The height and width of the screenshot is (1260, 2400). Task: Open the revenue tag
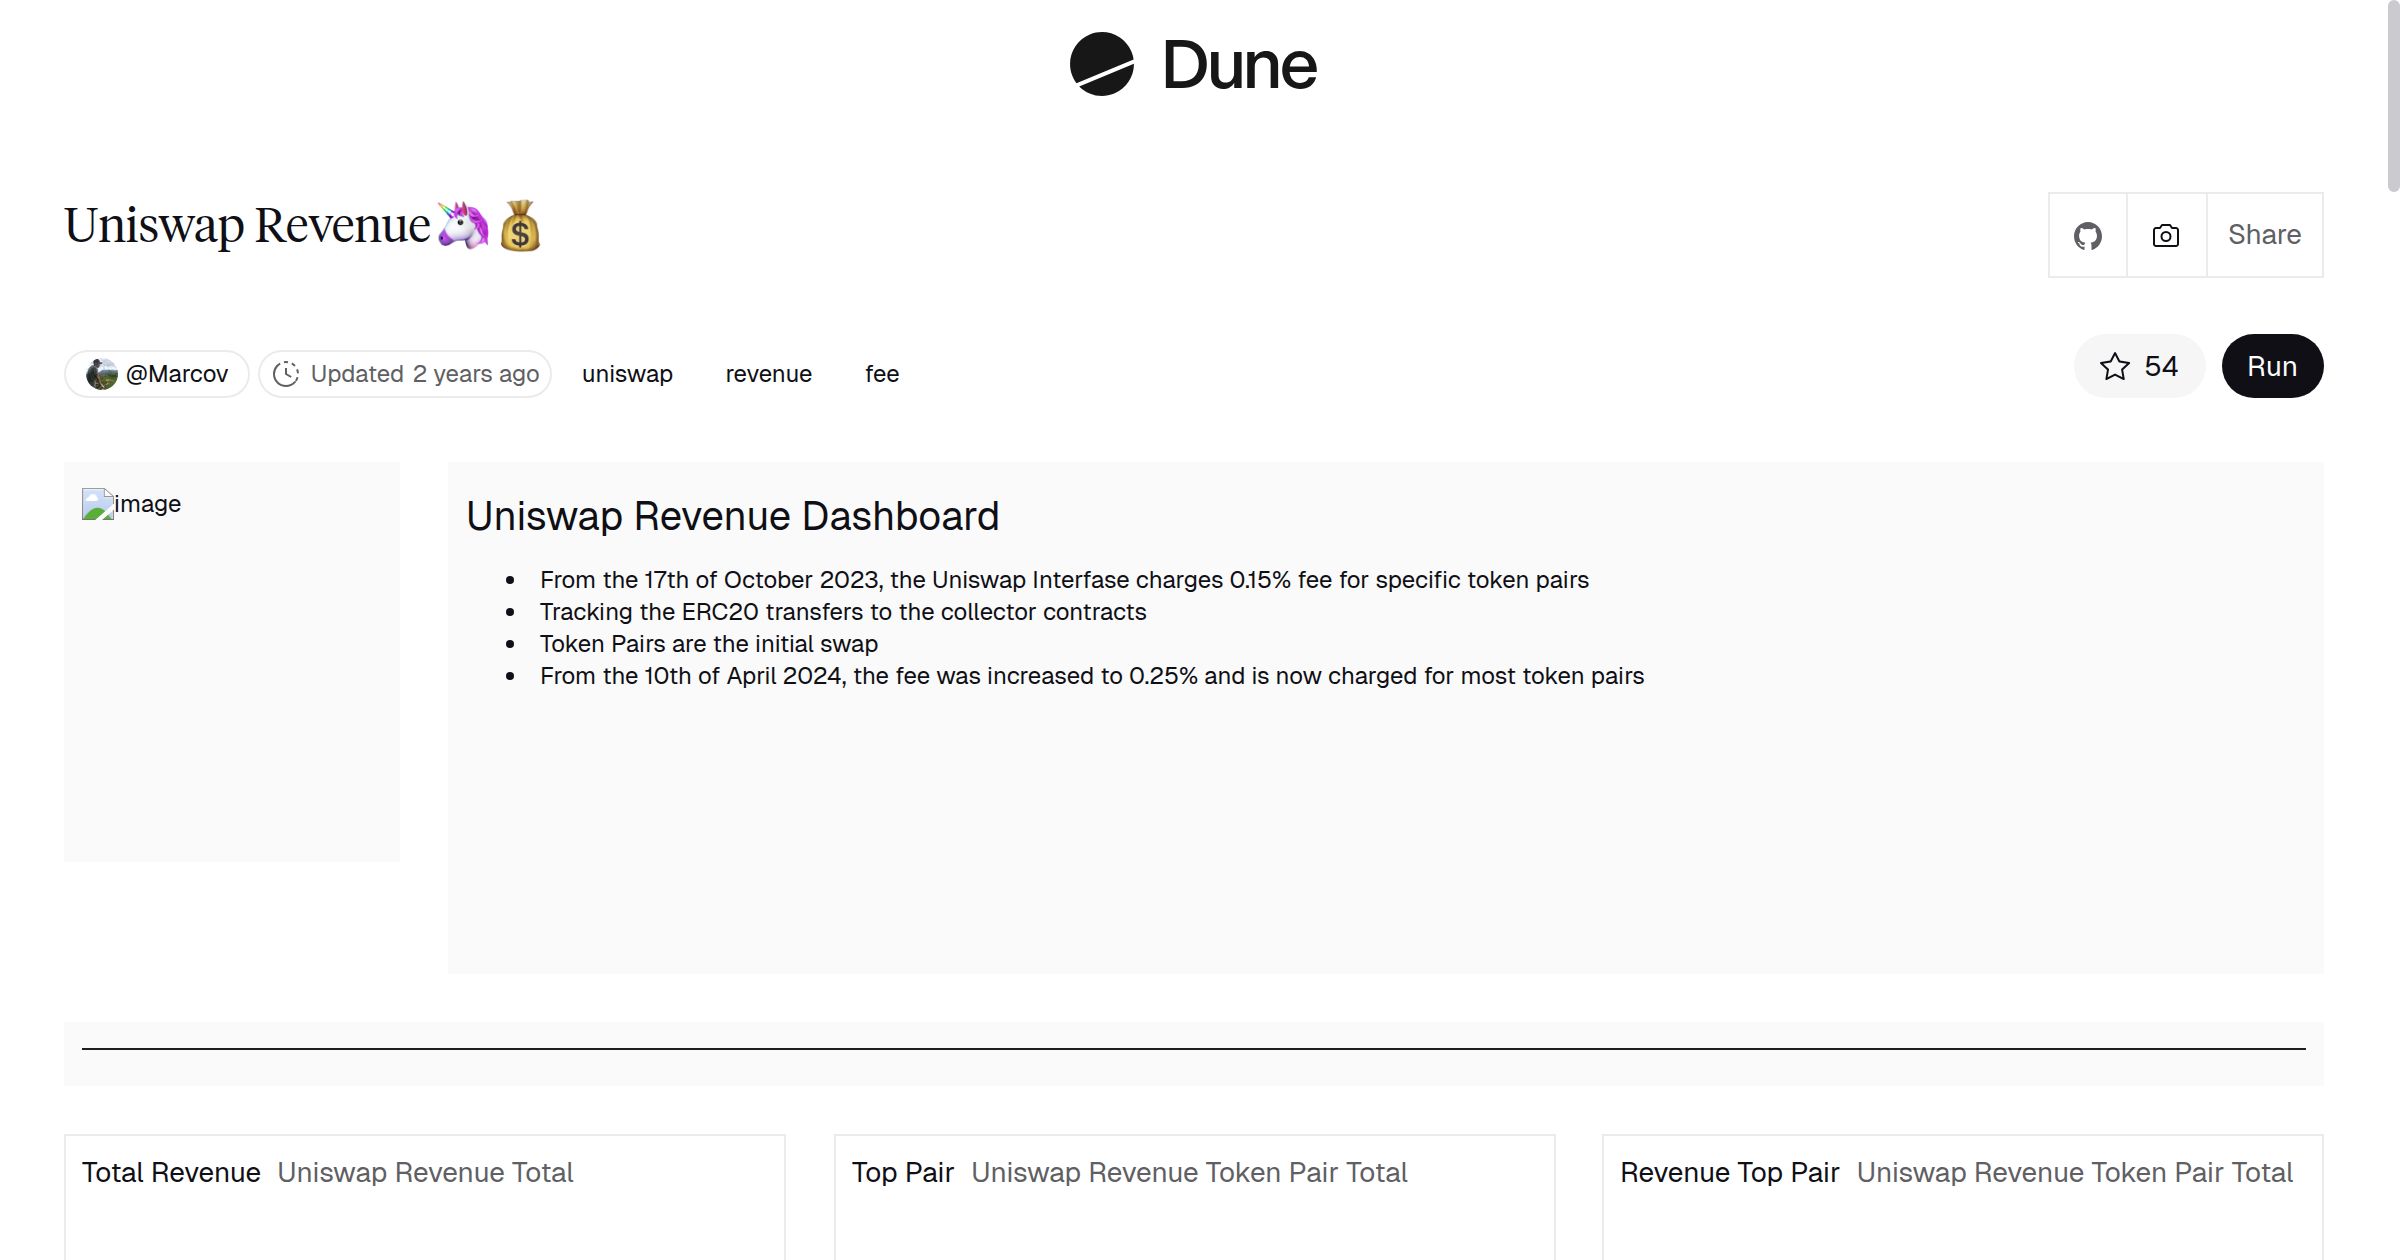[768, 373]
